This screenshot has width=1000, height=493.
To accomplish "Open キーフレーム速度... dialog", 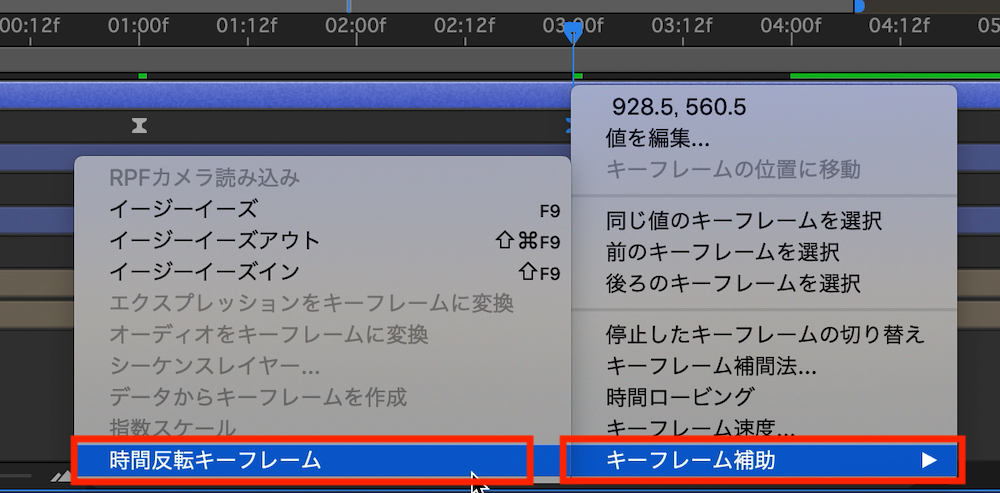I will pyautogui.click(x=763, y=427).
